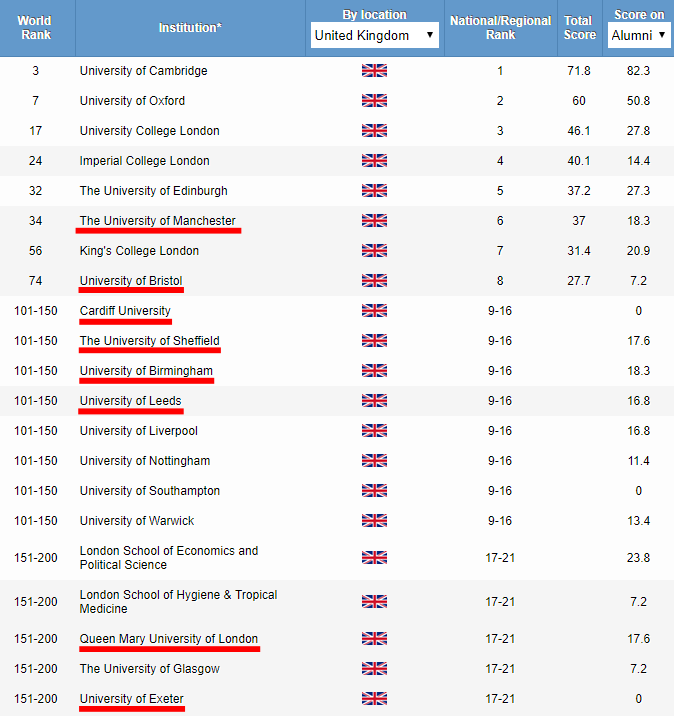Click the UK flag for King's College London
The image size is (674, 716).
click(374, 251)
